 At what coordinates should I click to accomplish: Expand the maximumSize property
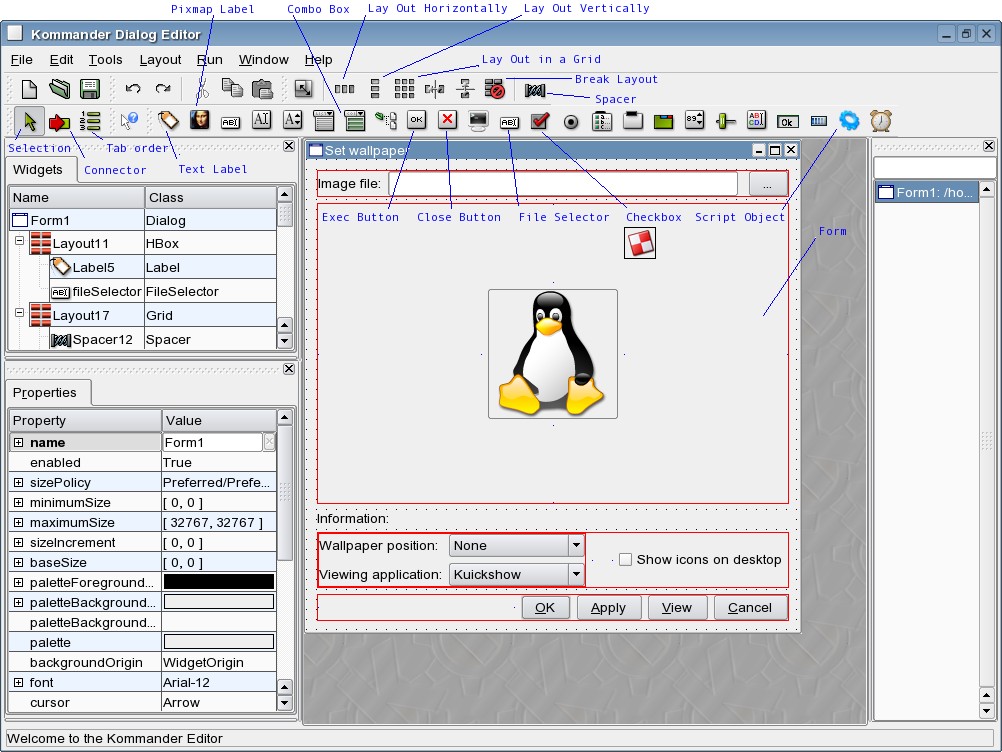[x=19, y=523]
